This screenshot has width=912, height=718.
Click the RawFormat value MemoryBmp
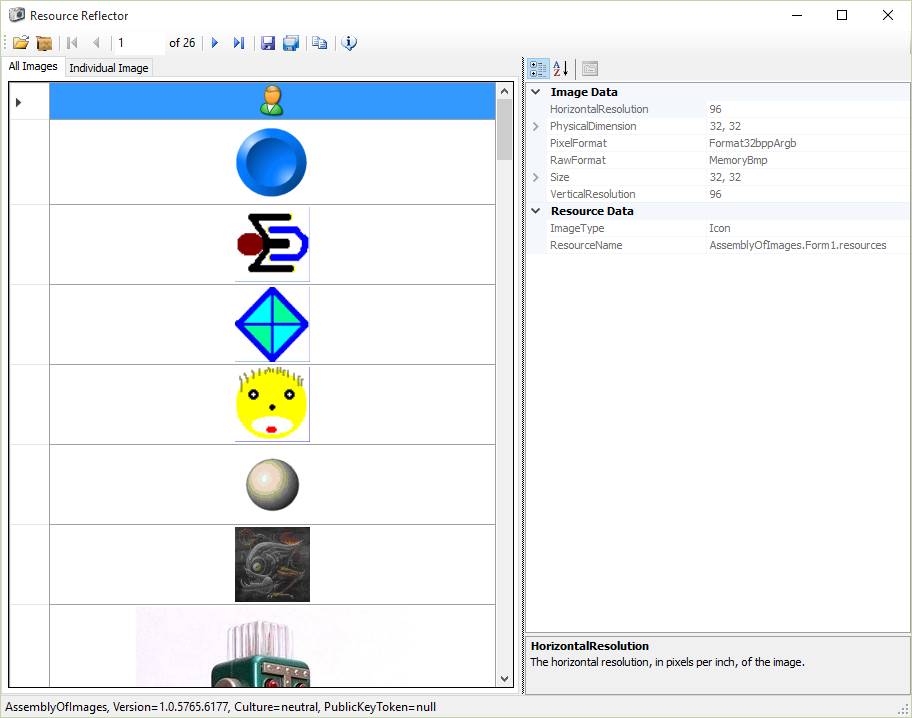[738, 160]
